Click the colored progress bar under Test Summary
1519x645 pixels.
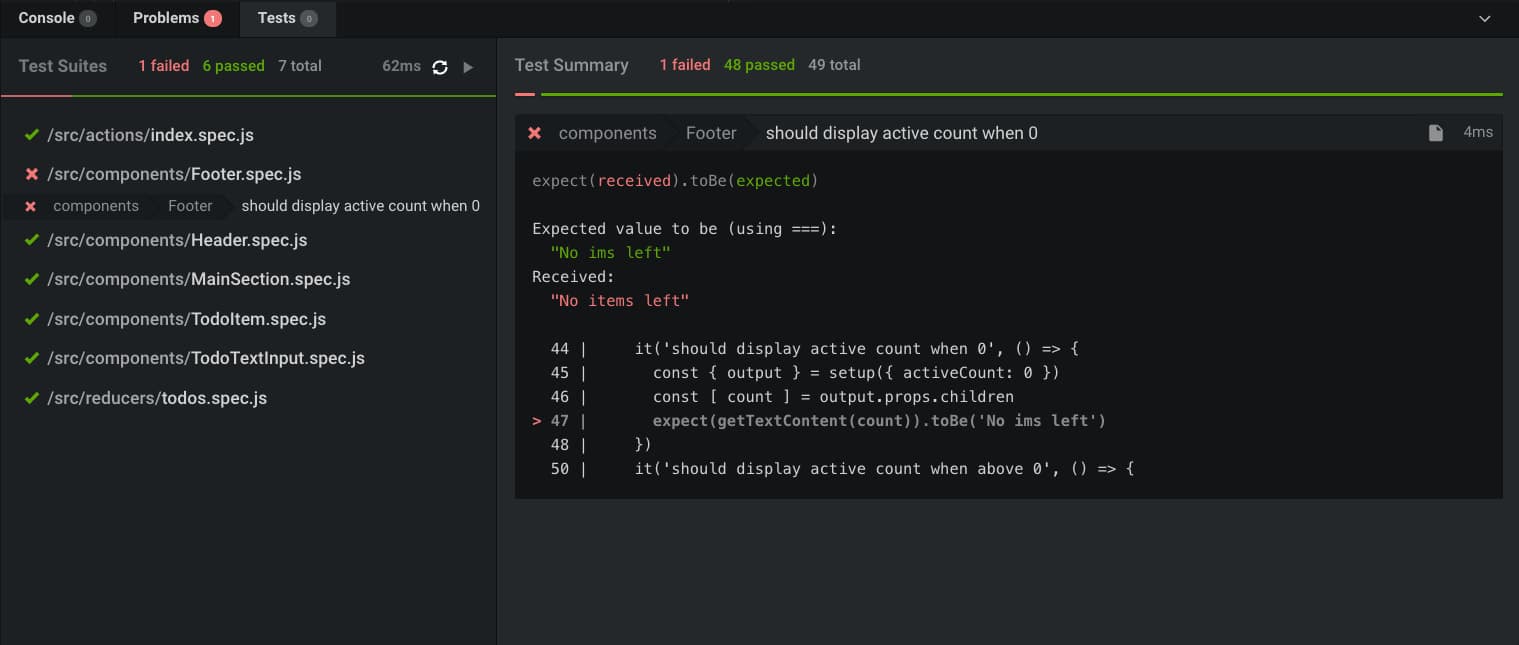point(1000,95)
